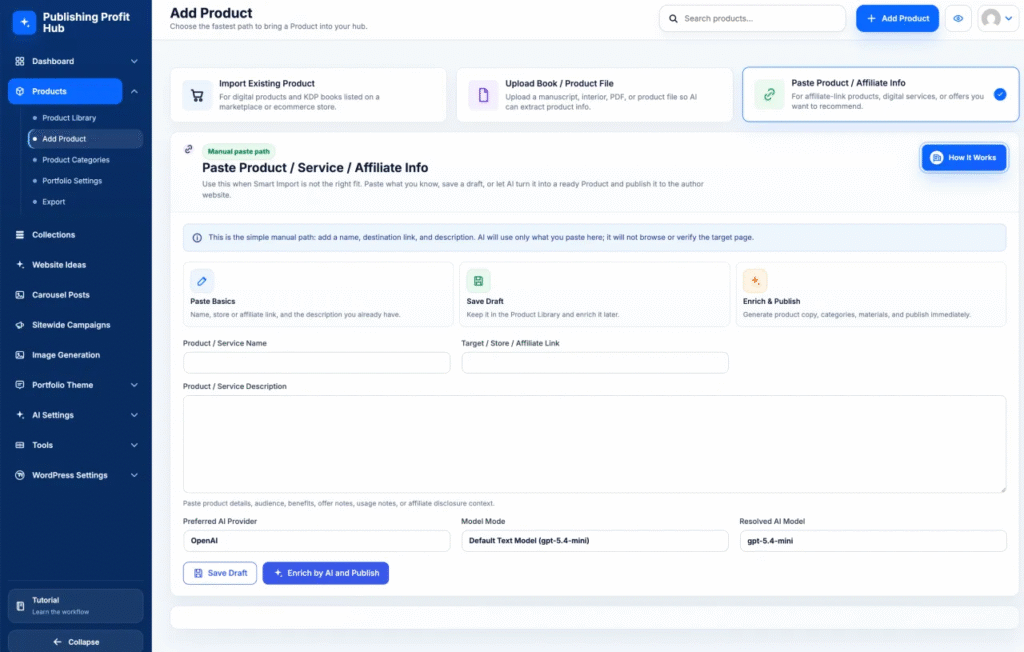Open the Model Mode dropdown

(595, 541)
